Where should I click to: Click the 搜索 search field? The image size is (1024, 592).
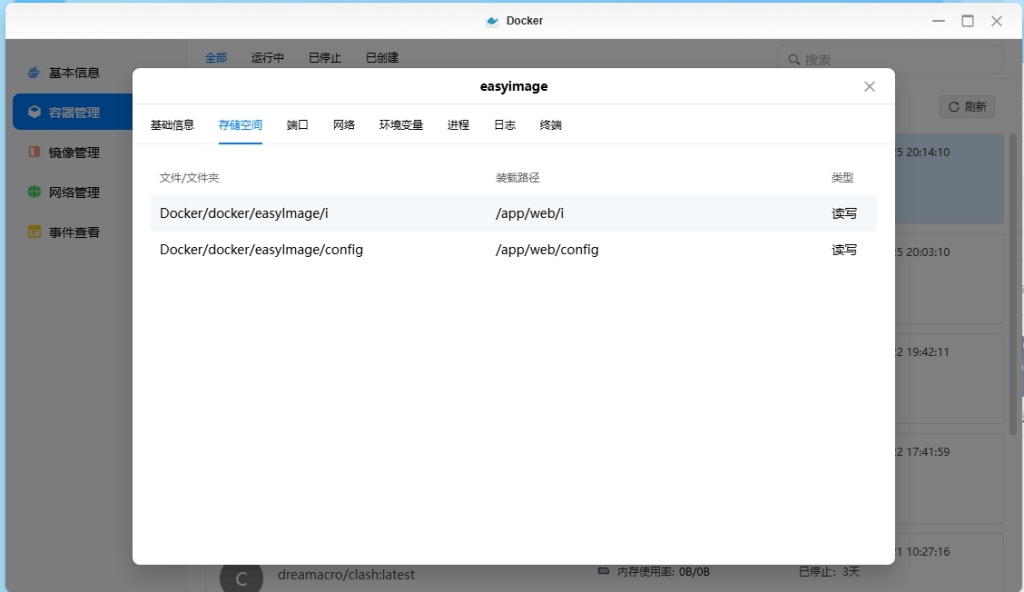pyautogui.click(x=890, y=59)
